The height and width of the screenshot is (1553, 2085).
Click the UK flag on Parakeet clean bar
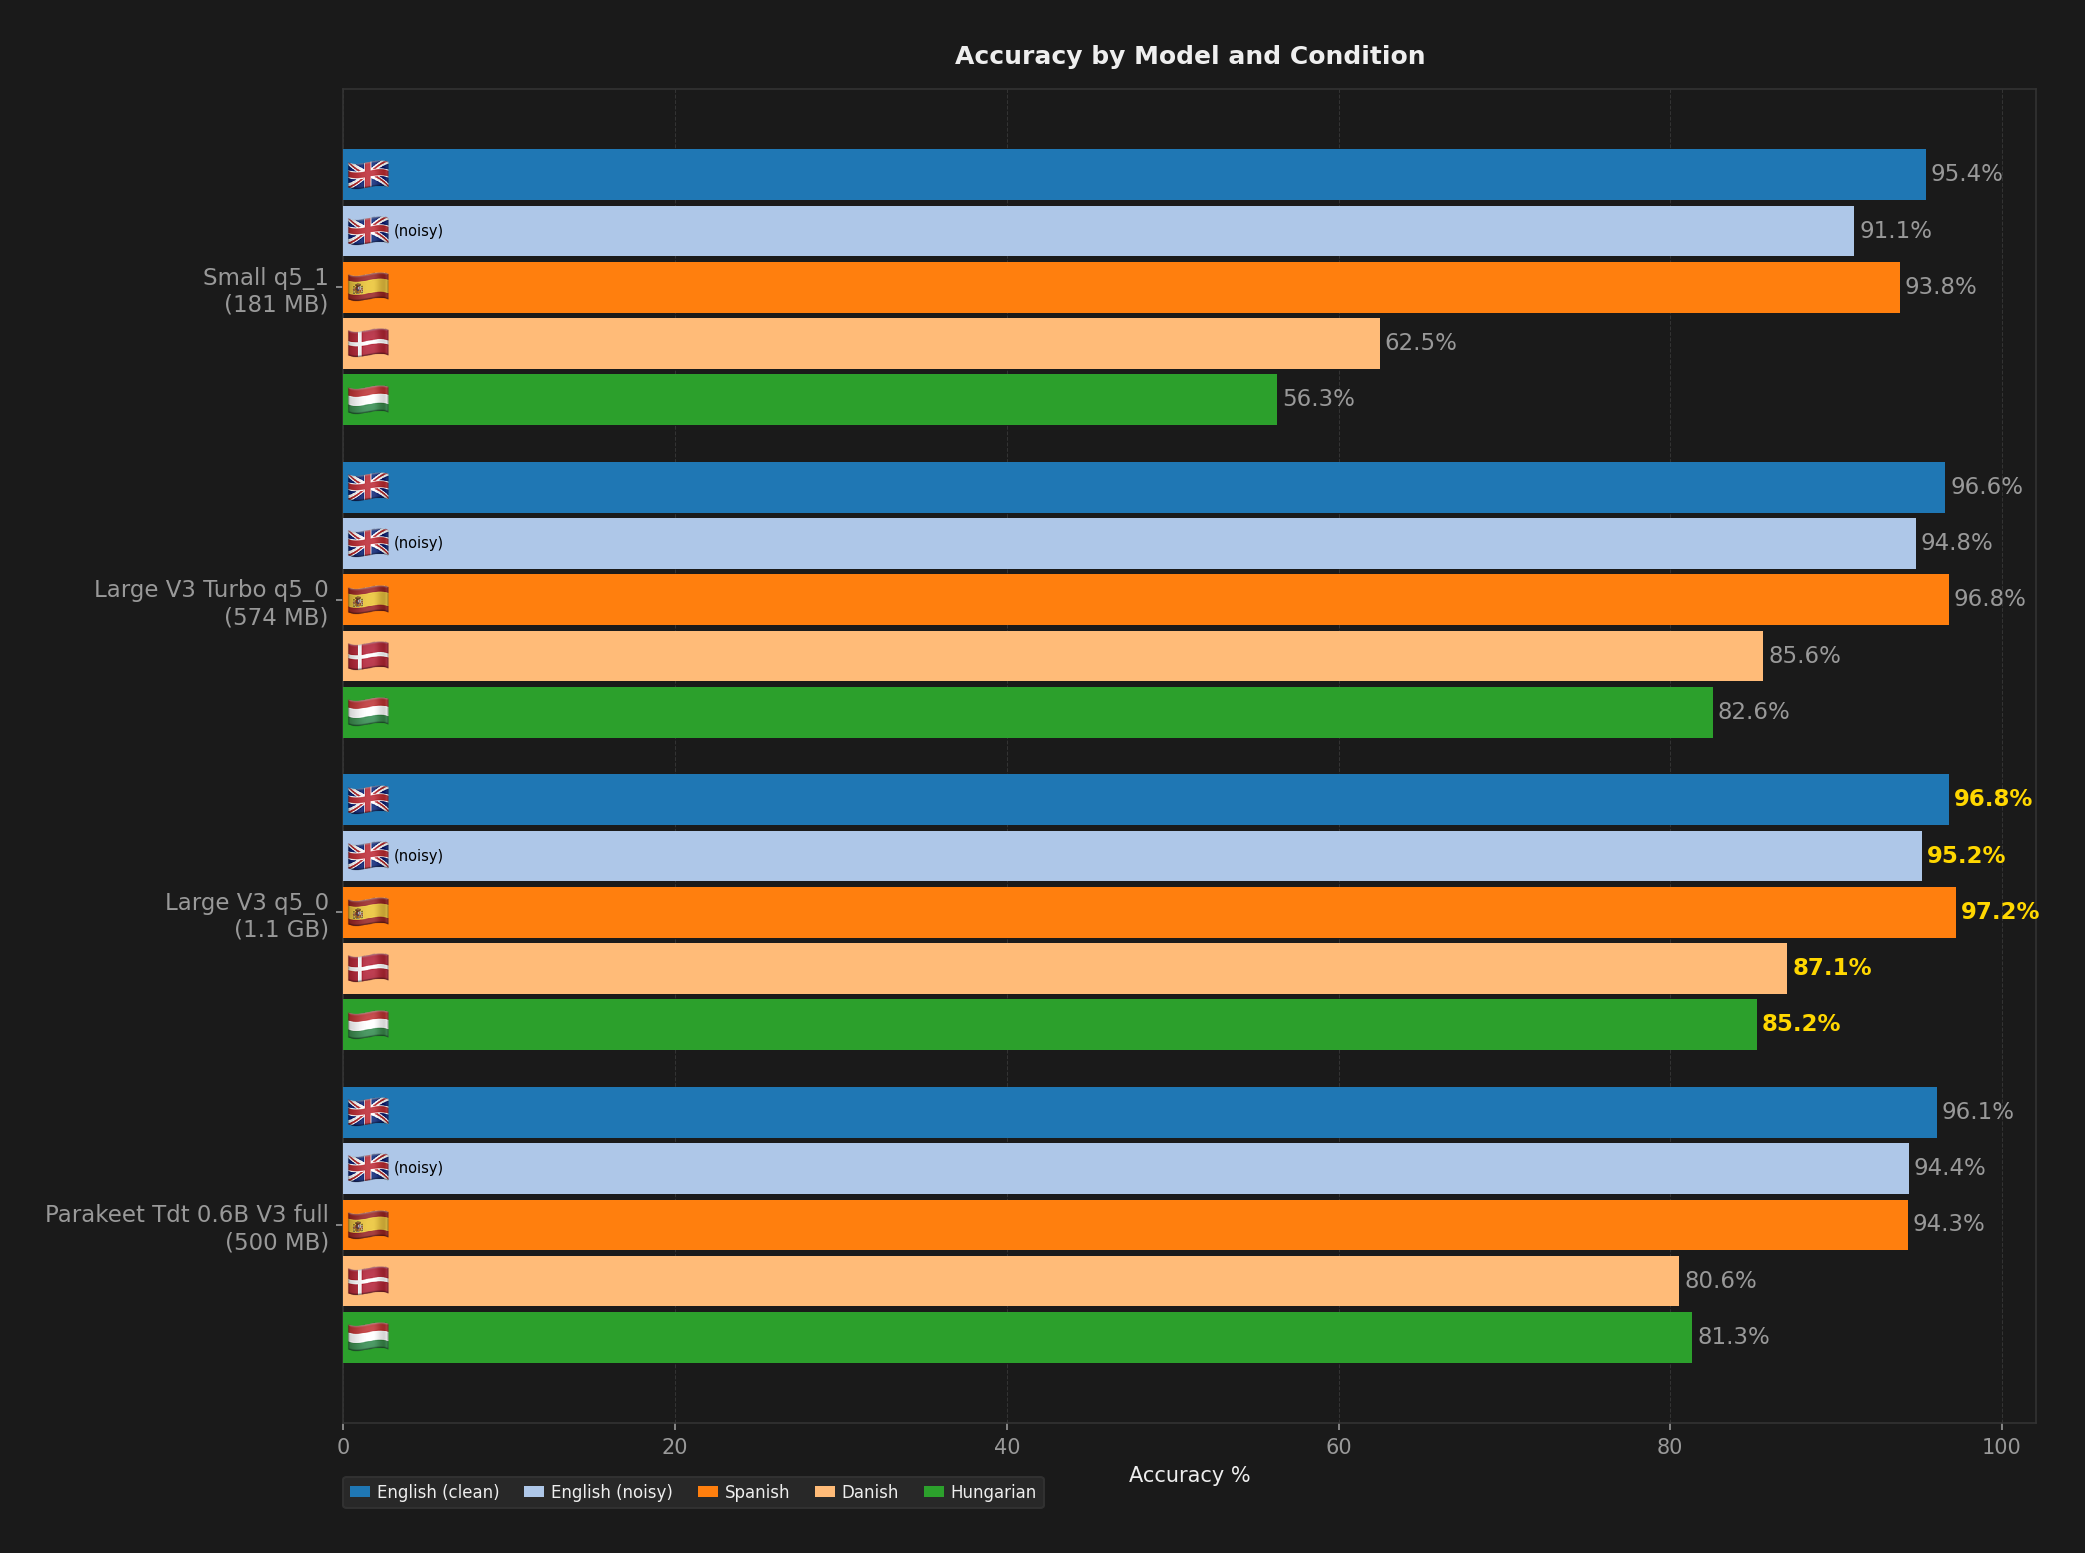368,1112
